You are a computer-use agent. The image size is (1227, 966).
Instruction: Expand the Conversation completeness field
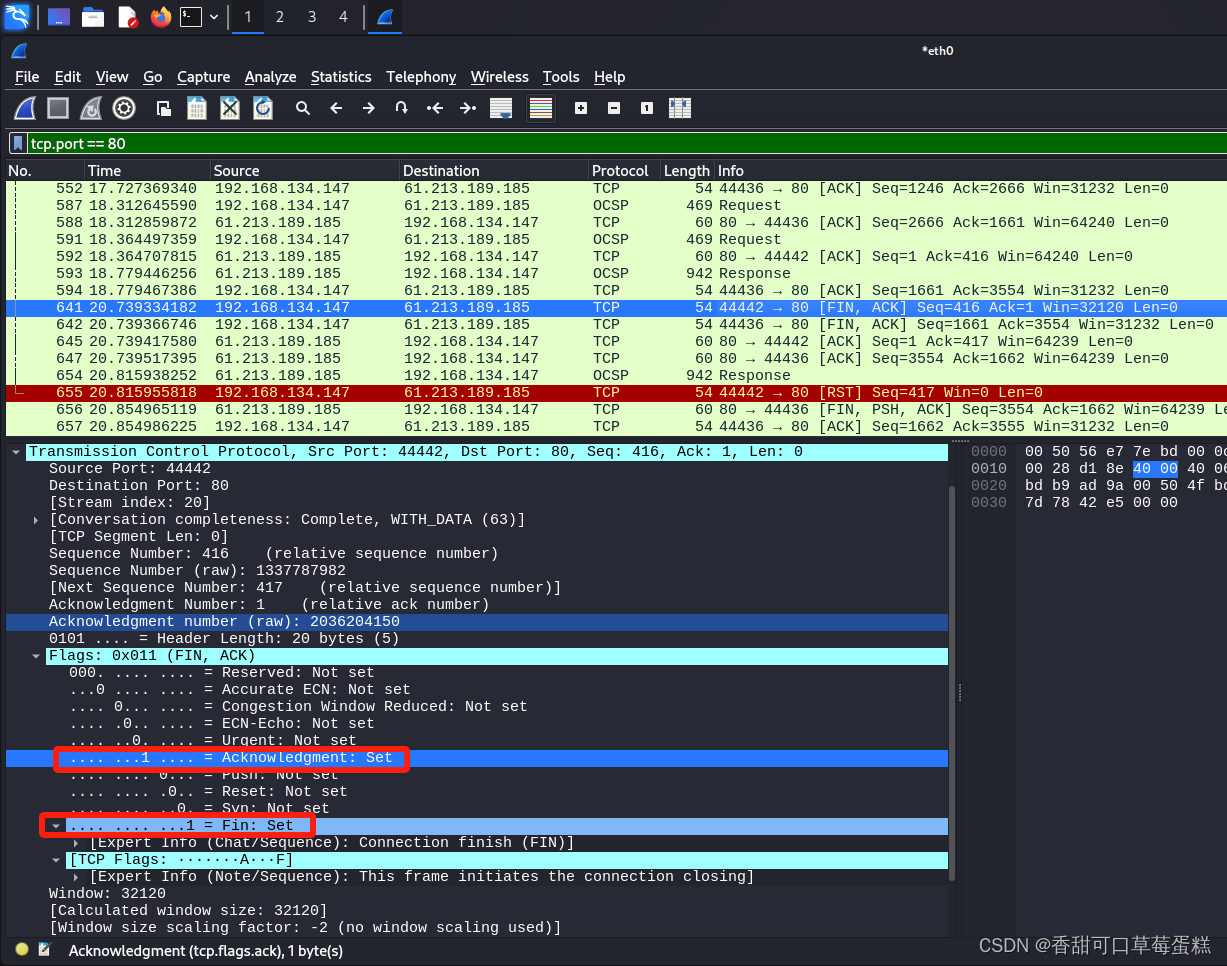click(x=35, y=519)
